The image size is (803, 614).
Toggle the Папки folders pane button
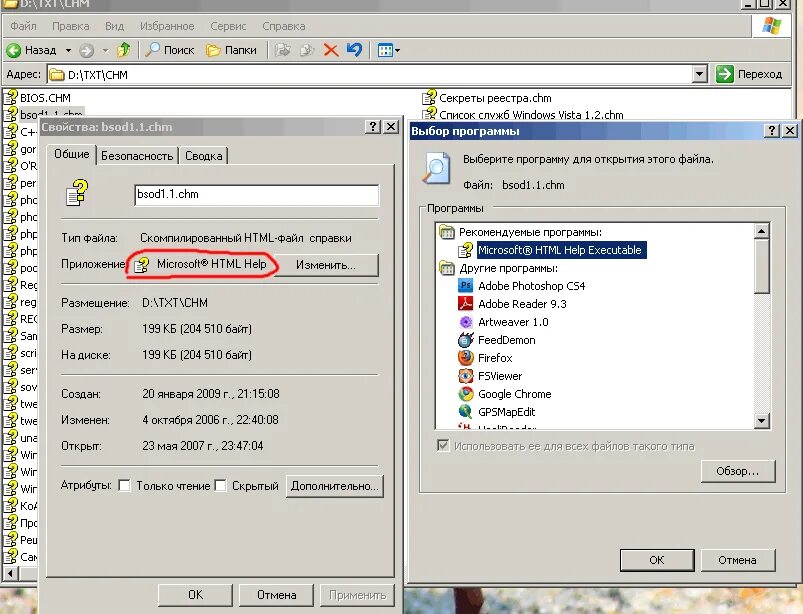pos(231,50)
